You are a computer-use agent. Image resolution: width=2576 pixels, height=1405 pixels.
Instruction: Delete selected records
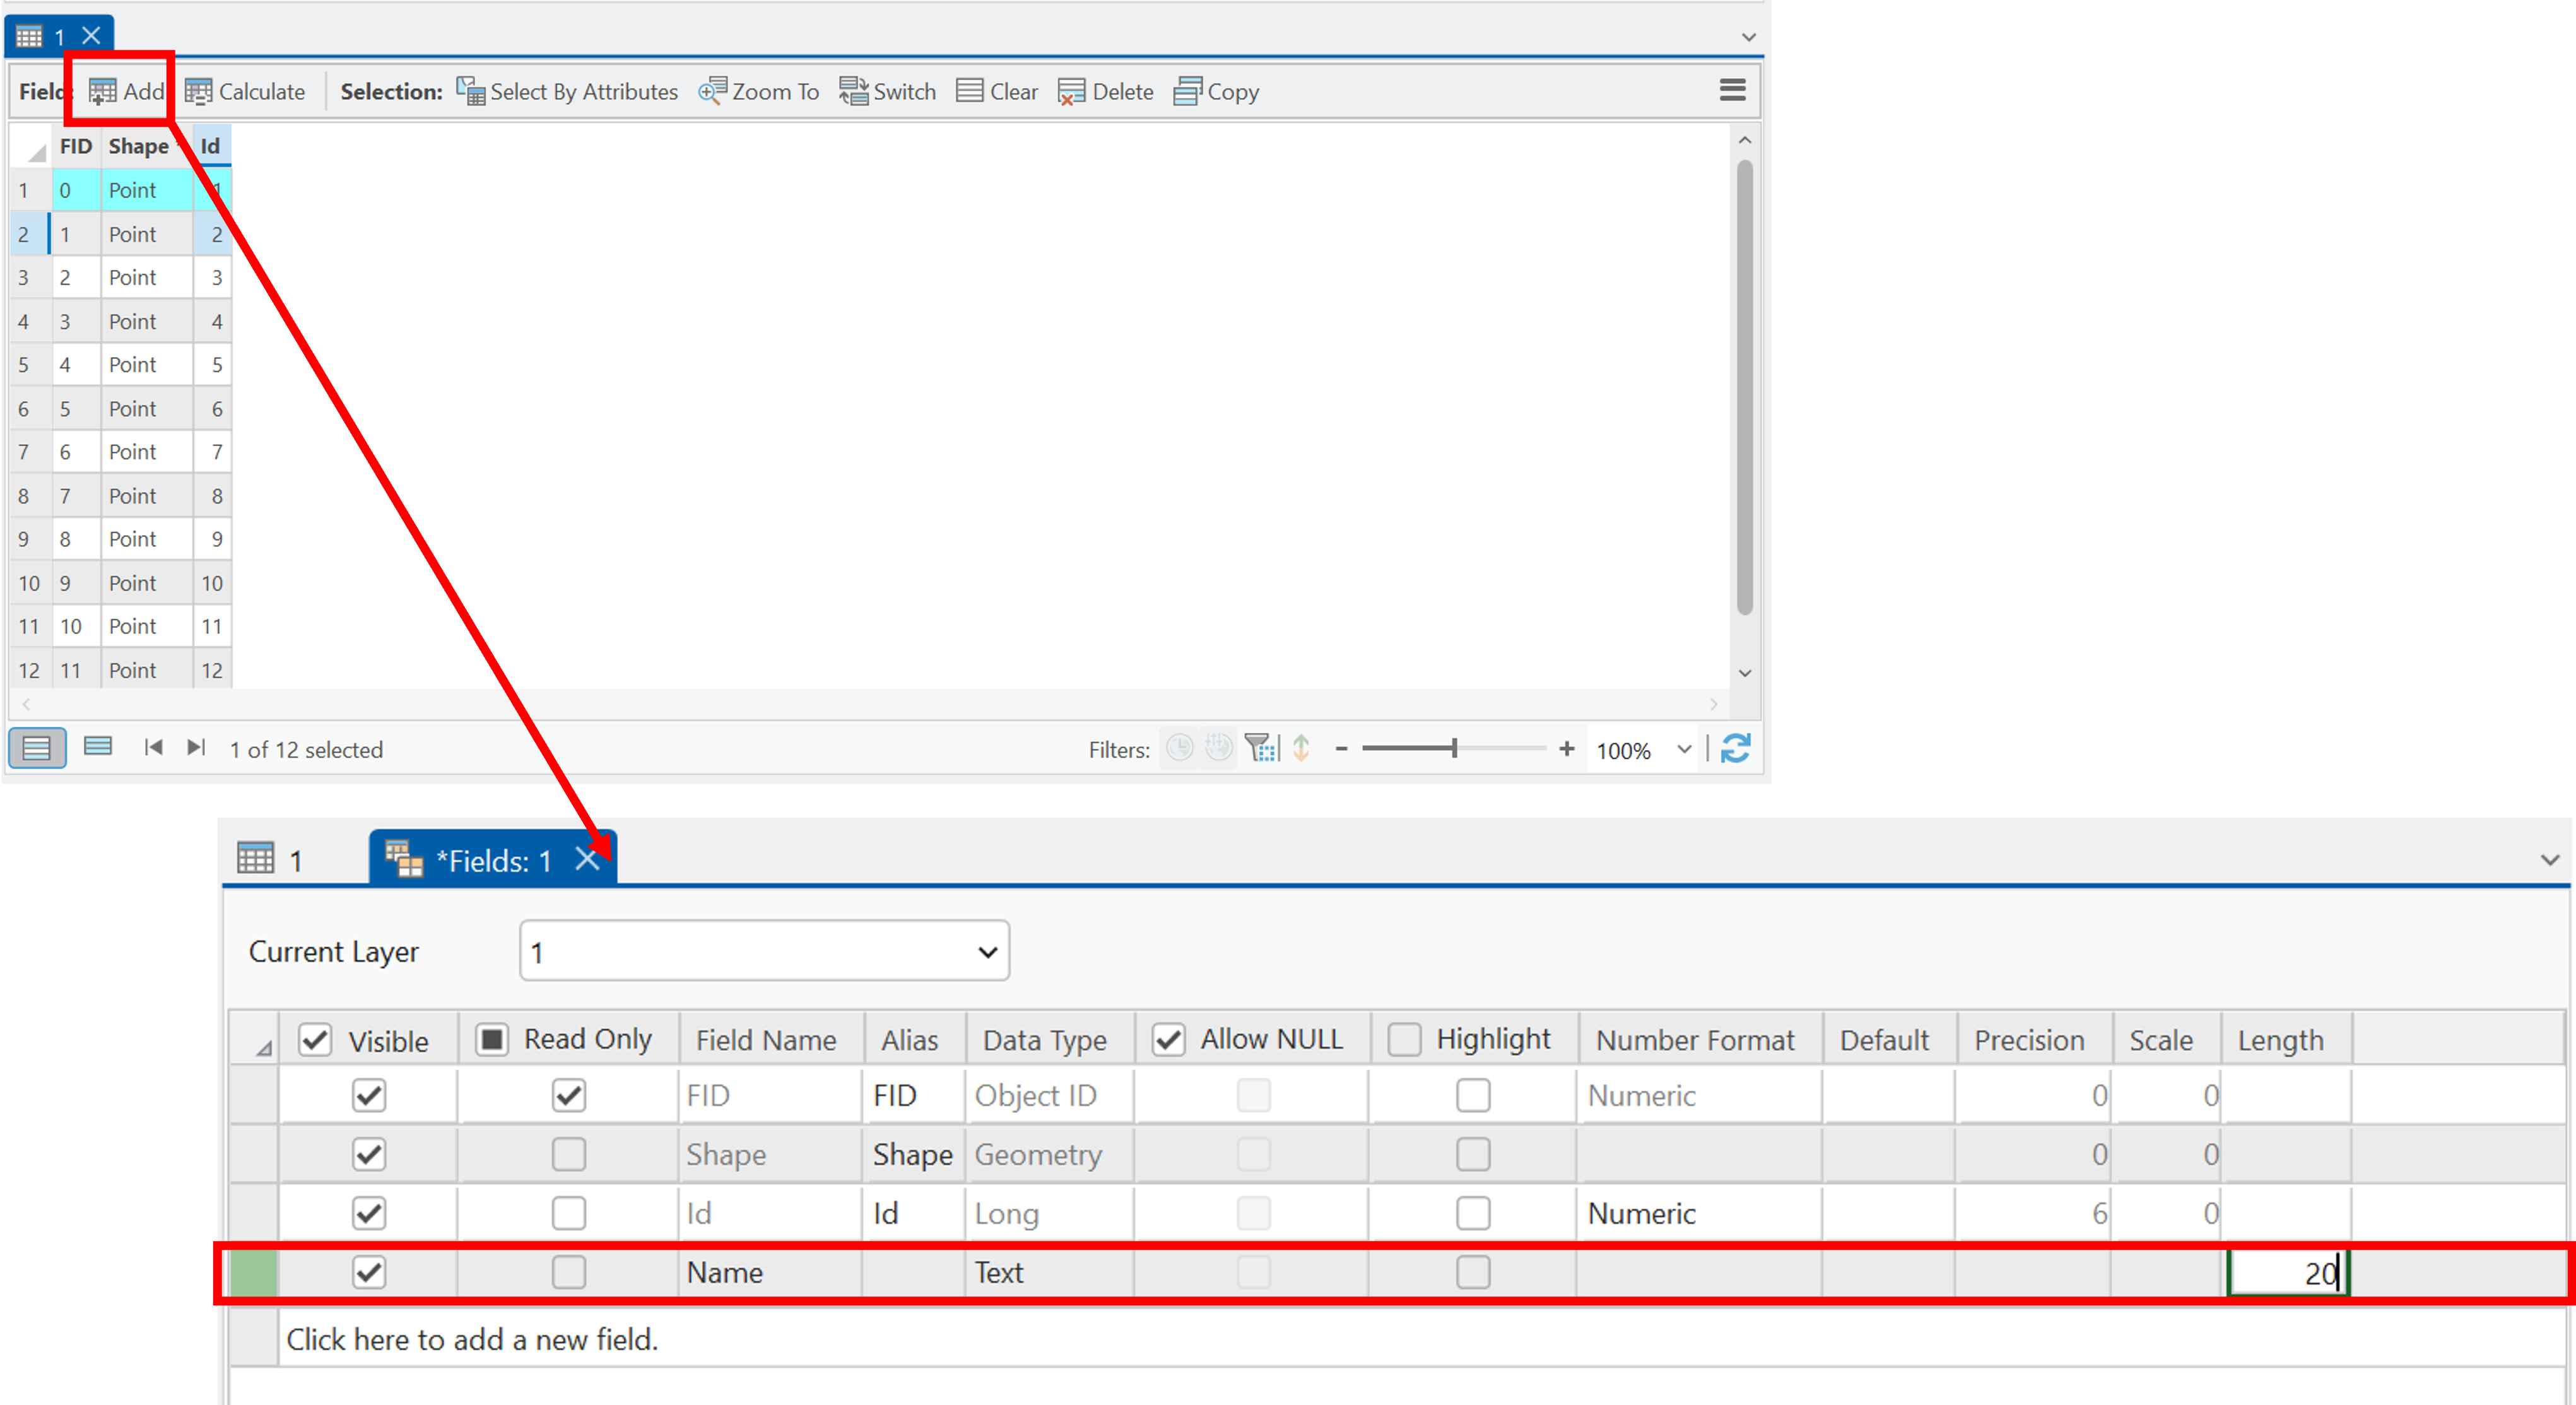click(x=1106, y=92)
